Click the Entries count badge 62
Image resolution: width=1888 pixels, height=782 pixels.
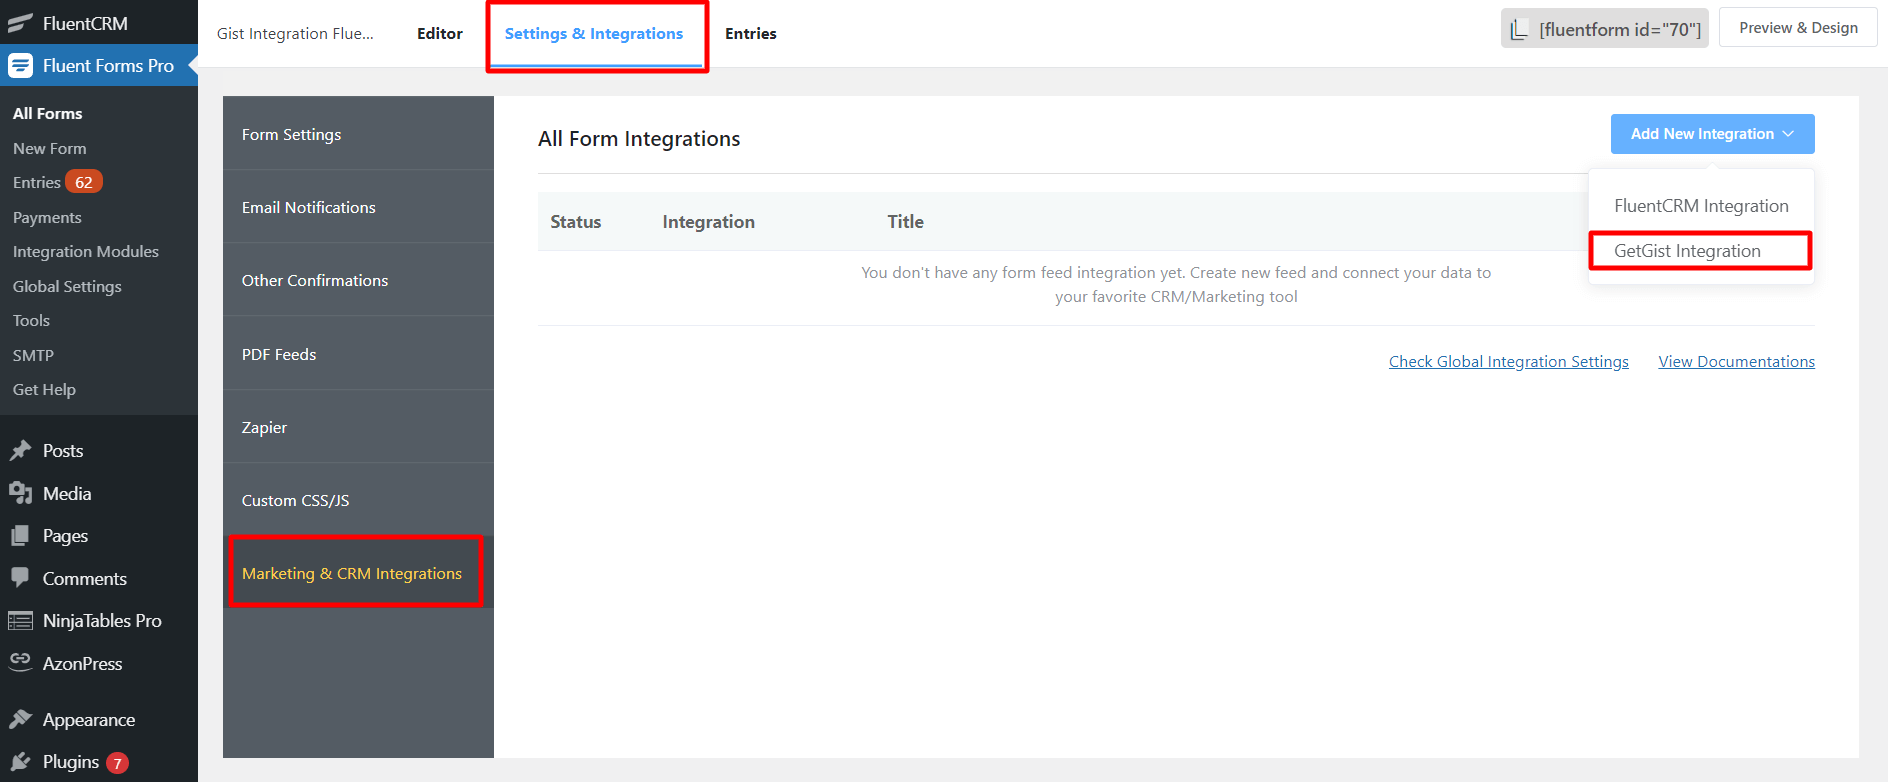[x=84, y=182]
